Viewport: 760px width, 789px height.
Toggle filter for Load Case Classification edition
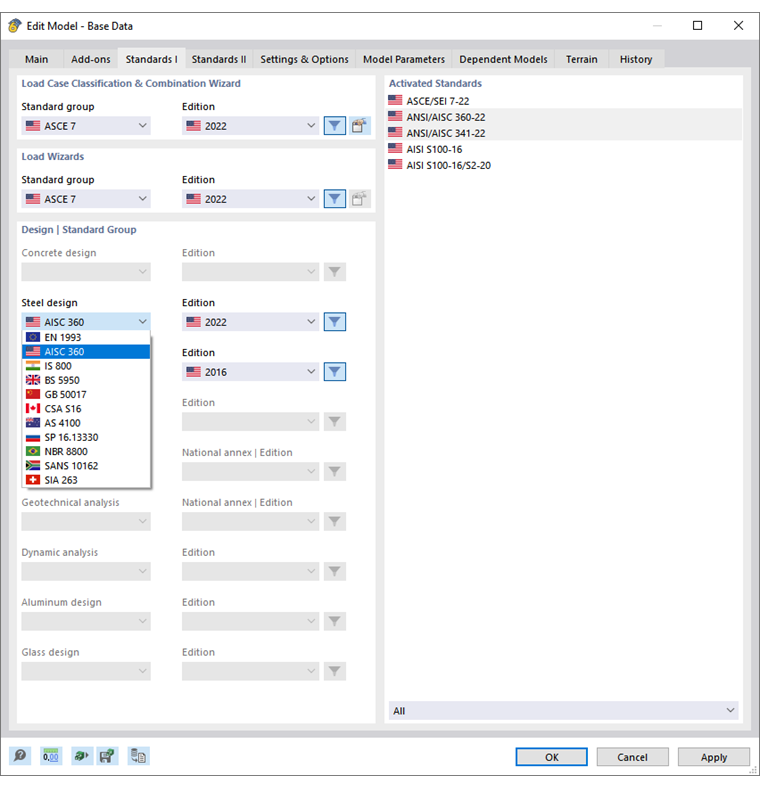tap(335, 126)
